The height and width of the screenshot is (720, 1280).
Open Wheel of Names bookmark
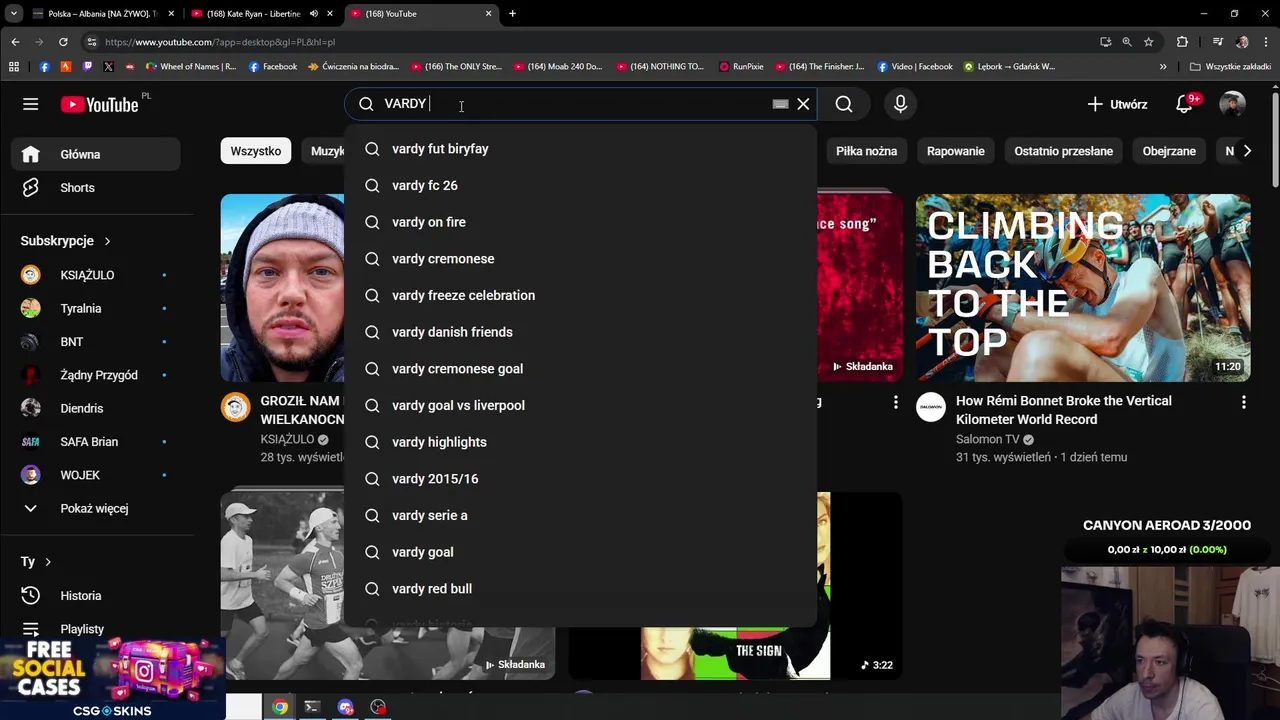(x=191, y=67)
